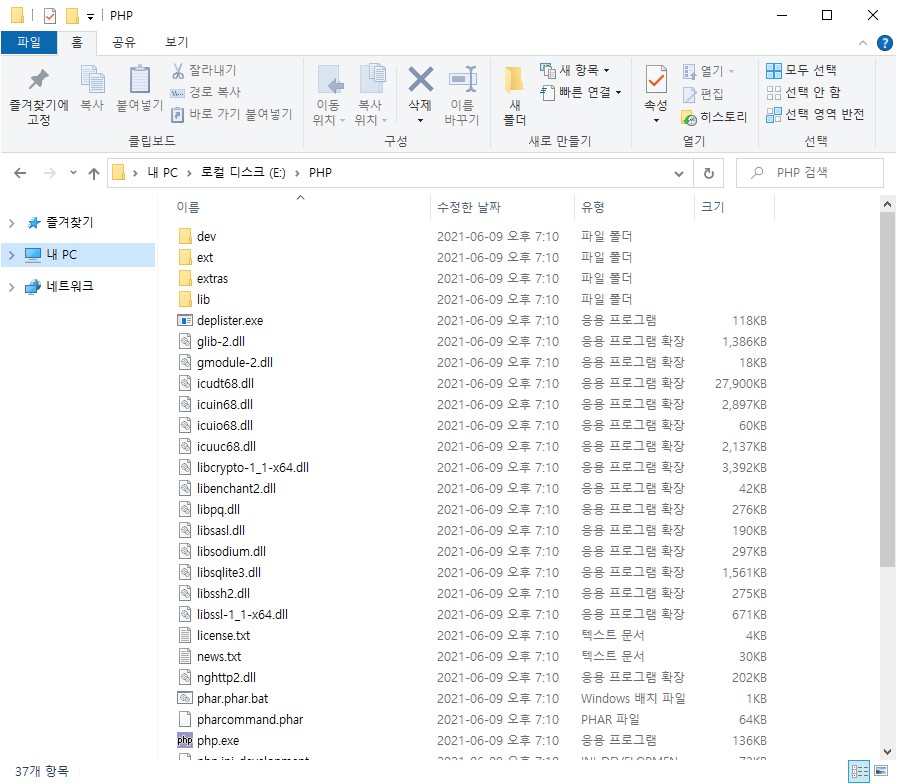The width and height of the screenshot is (897, 784).
Task: Select Cut (잘라내기) scissors icon
Action: point(178,70)
